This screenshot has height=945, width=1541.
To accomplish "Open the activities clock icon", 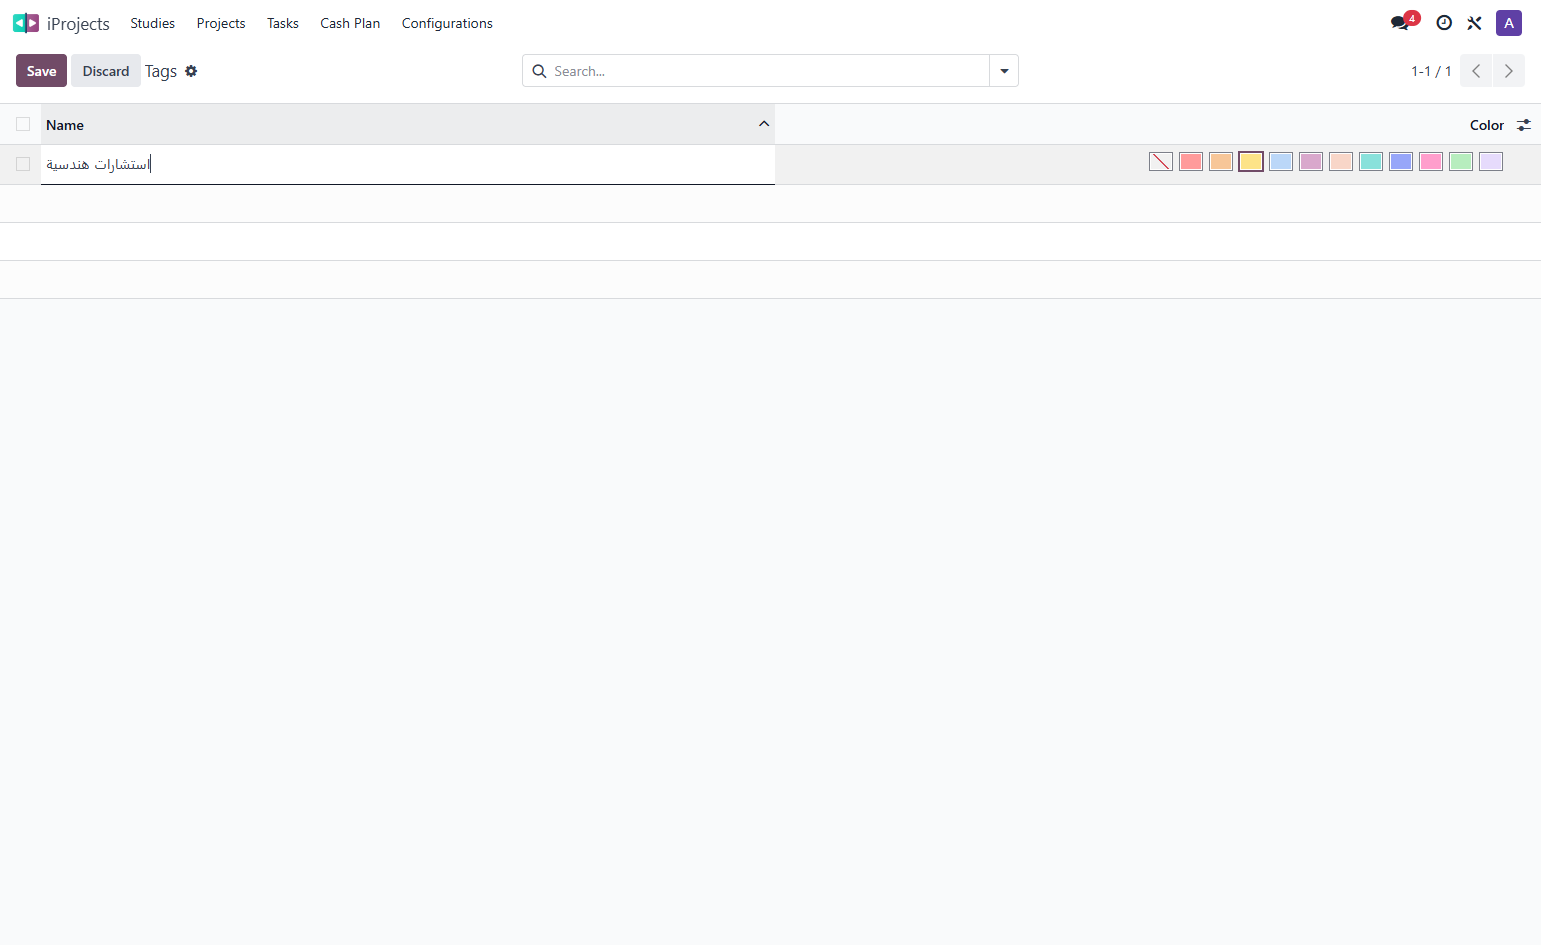I will coord(1444,23).
